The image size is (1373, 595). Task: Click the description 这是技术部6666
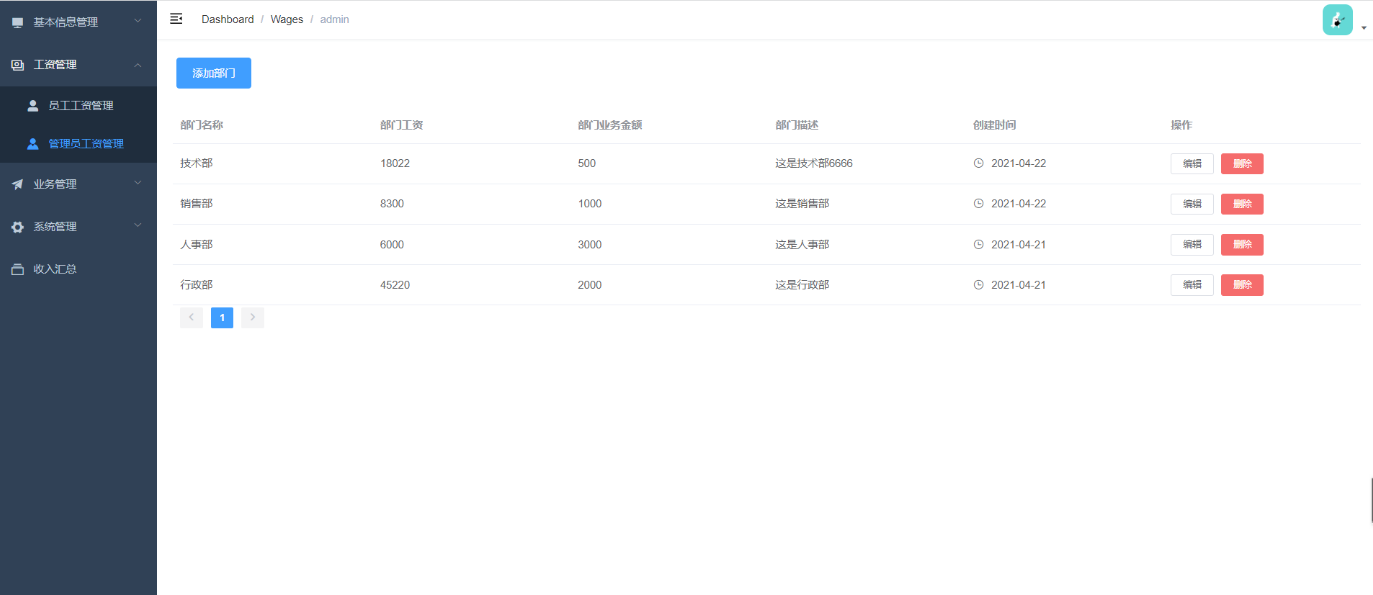pyautogui.click(x=814, y=163)
